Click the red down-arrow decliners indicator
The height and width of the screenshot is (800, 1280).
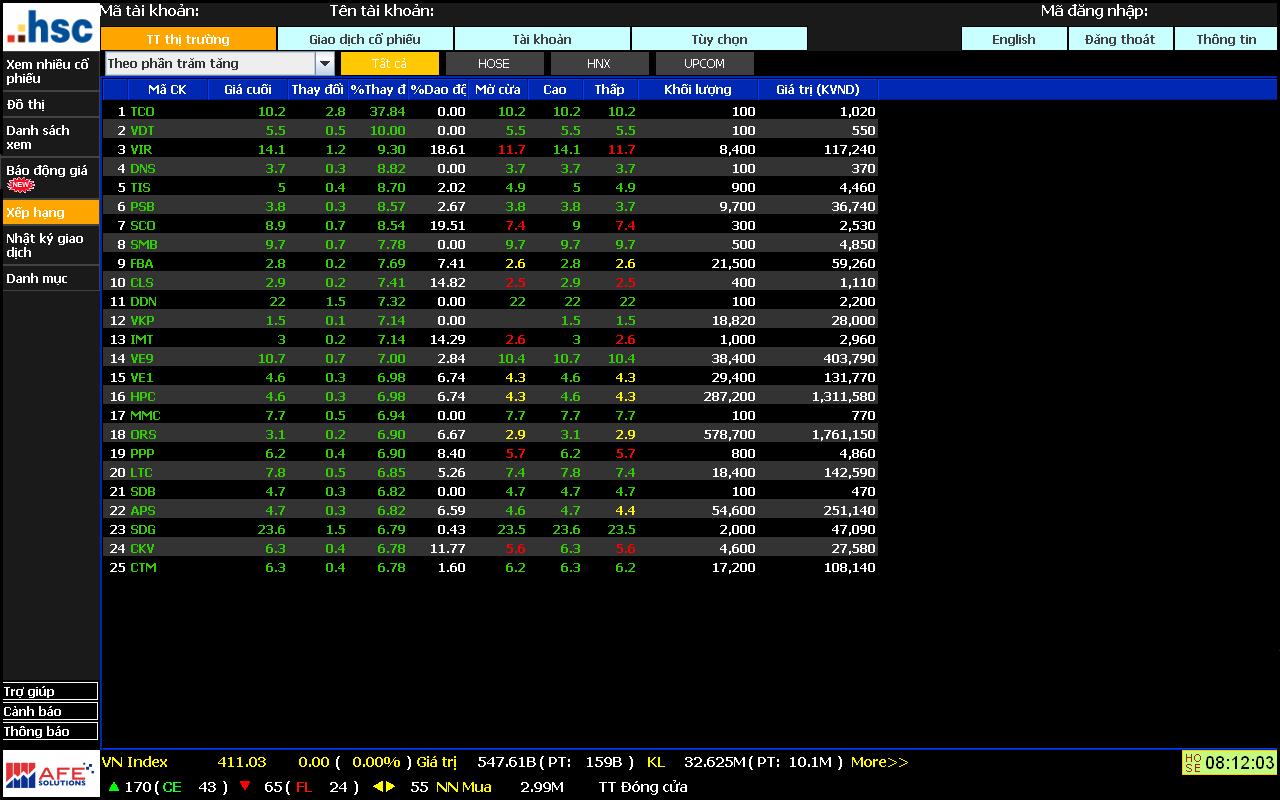pos(245,786)
